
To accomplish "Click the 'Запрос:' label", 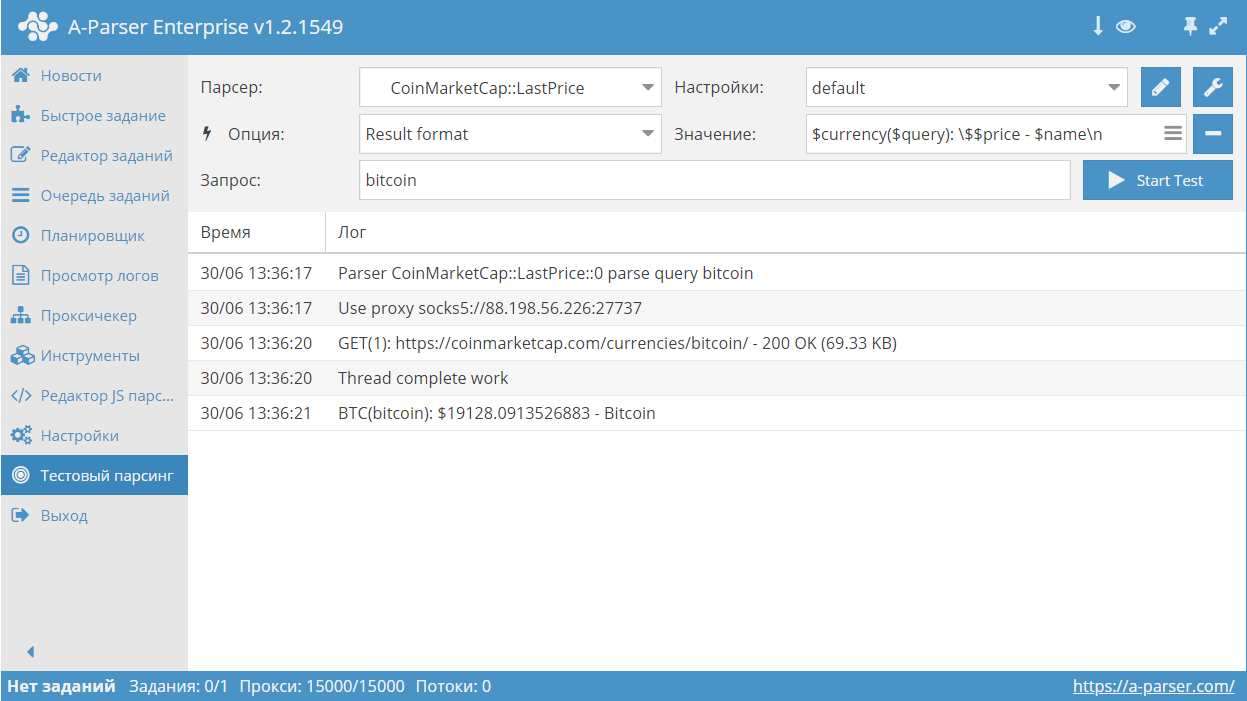I will tap(231, 180).
